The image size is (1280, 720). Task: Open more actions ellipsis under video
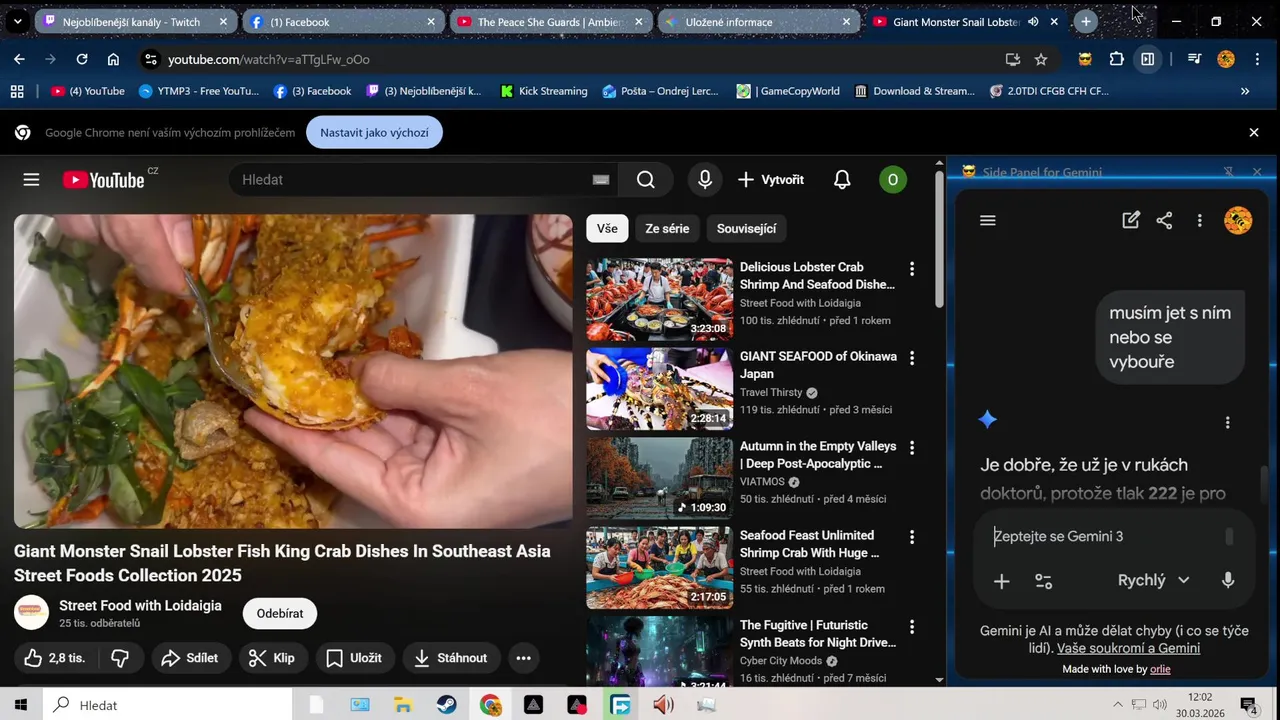click(x=523, y=658)
